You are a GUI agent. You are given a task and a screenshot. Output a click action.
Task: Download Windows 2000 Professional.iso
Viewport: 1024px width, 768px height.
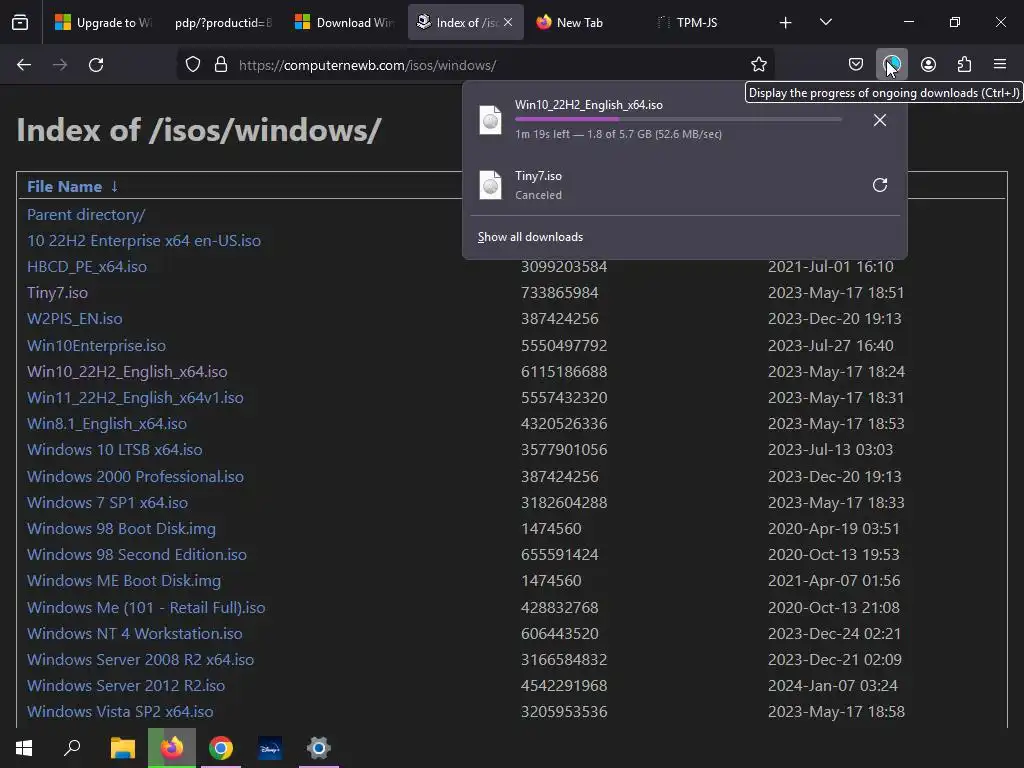(135, 477)
